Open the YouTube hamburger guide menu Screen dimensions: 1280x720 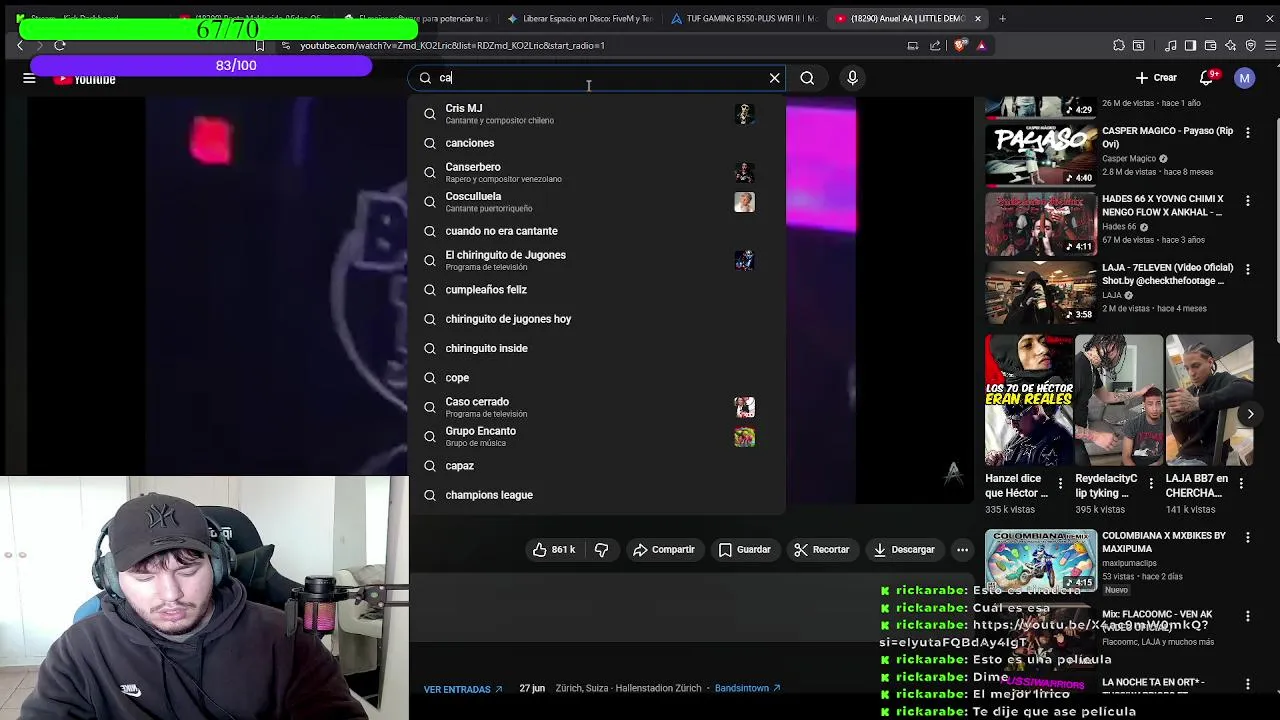(x=29, y=78)
